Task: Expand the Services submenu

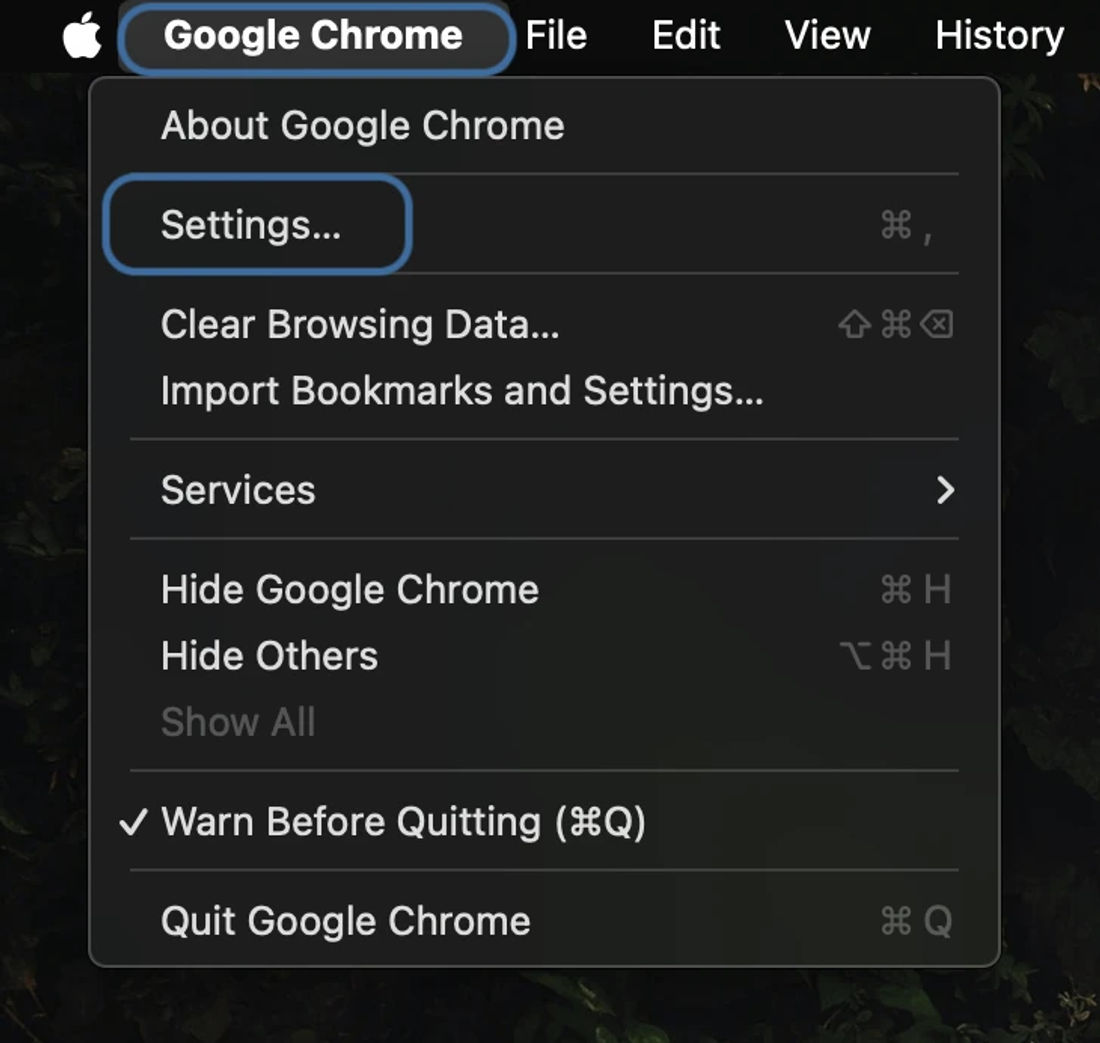Action: 544,490
